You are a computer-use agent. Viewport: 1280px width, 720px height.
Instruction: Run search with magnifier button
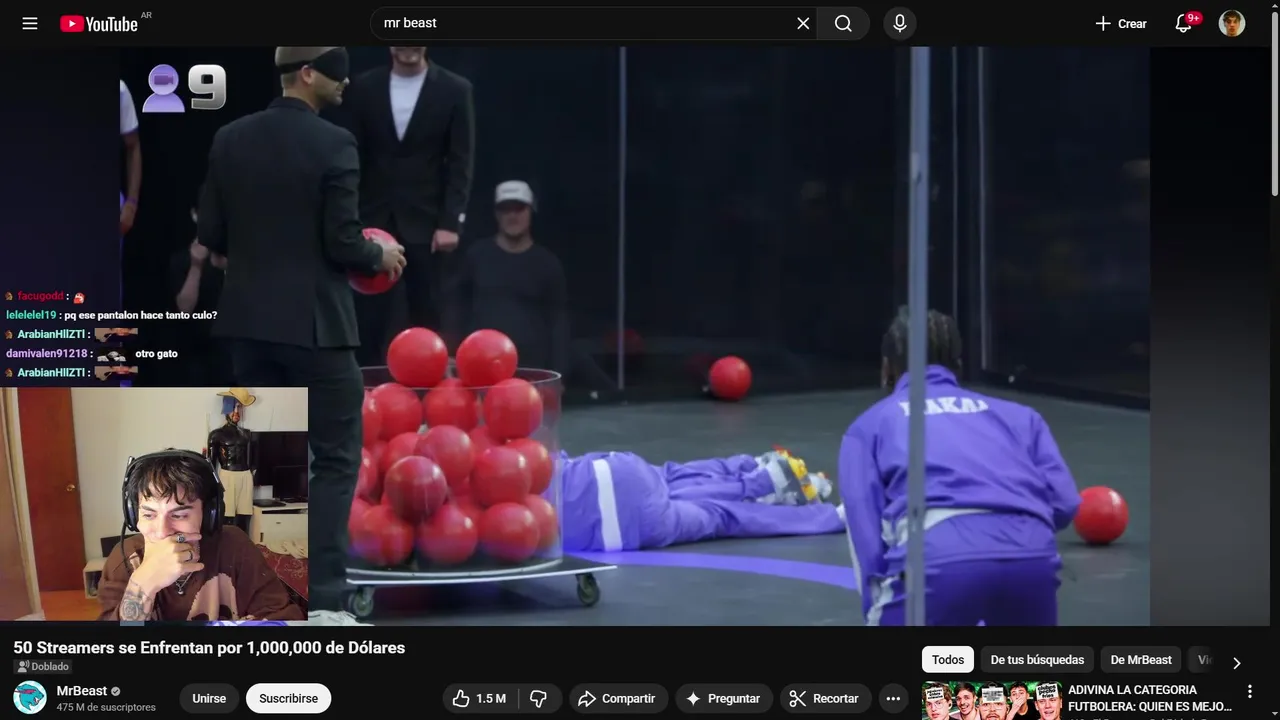[843, 23]
